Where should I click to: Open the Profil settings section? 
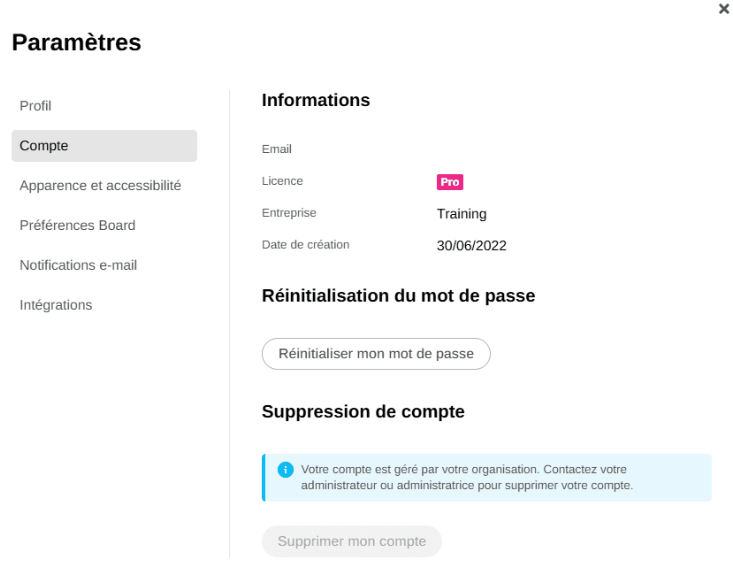coord(36,106)
